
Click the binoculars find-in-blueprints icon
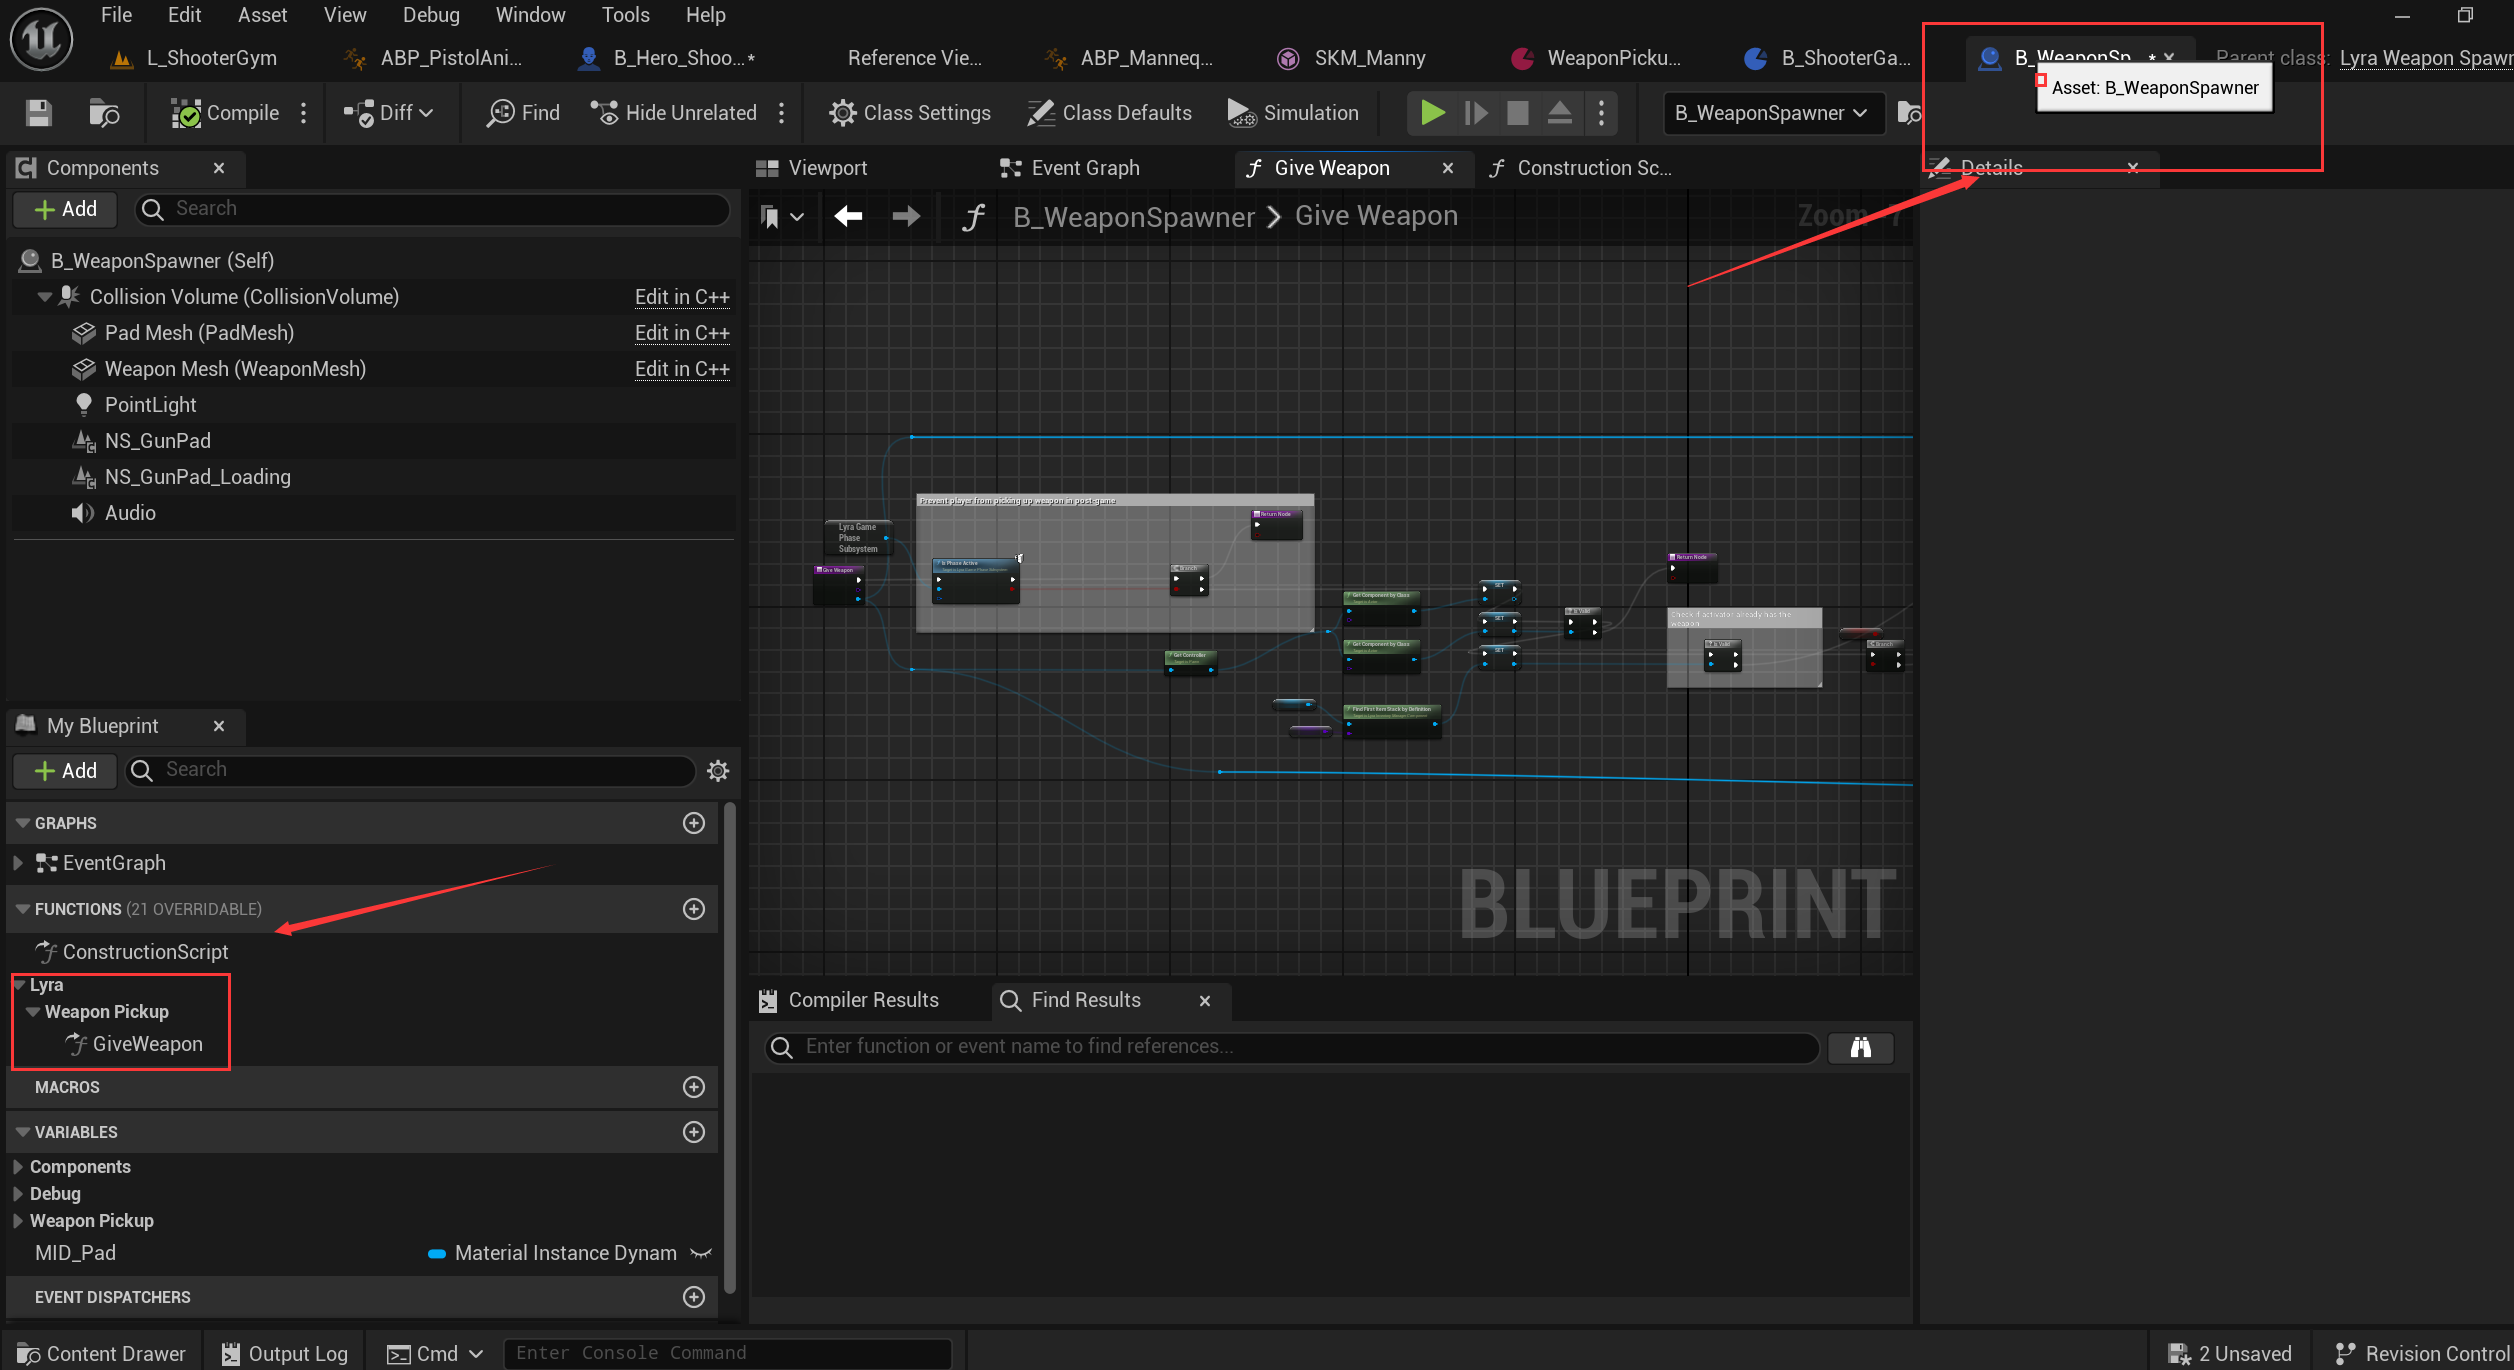(1860, 1047)
